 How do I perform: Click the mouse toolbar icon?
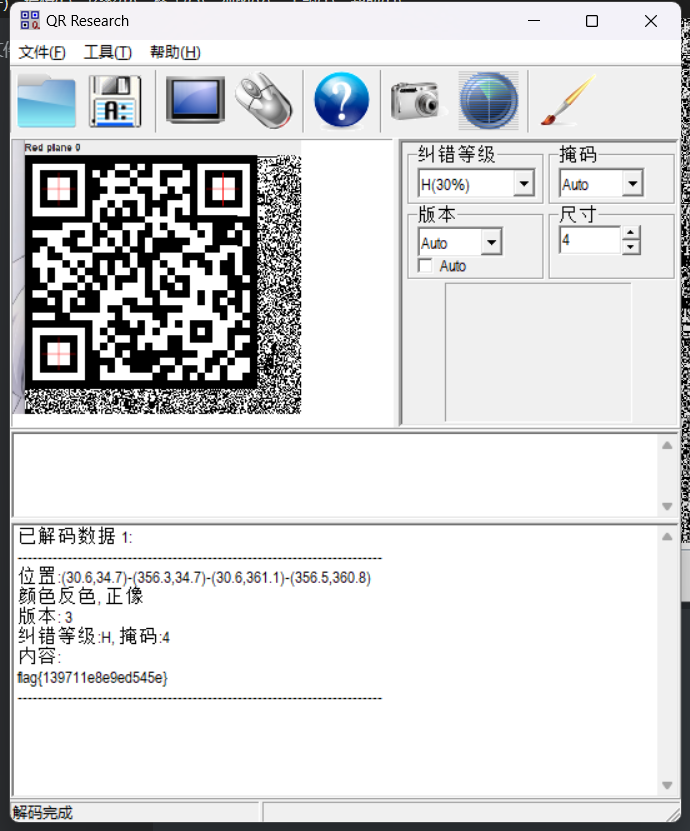click(x=264, y=101)
